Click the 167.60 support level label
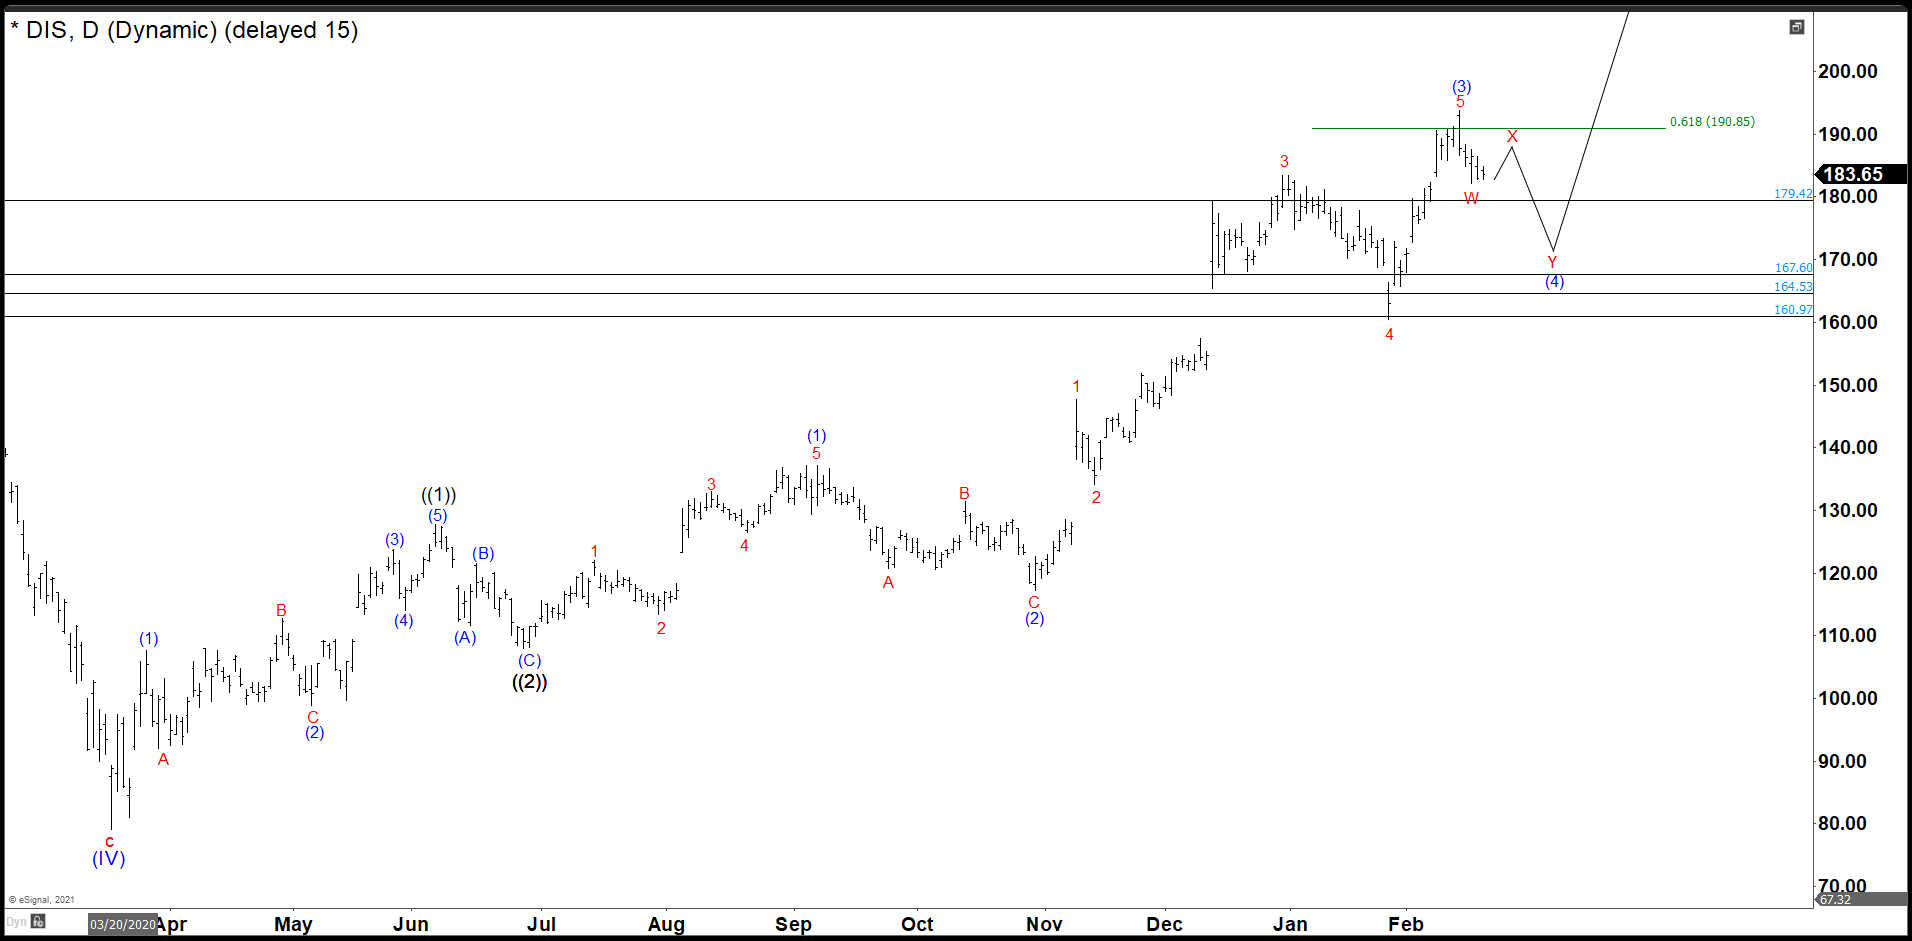This screenshot has height=941, width=1912. click(x=1793, y=268)
